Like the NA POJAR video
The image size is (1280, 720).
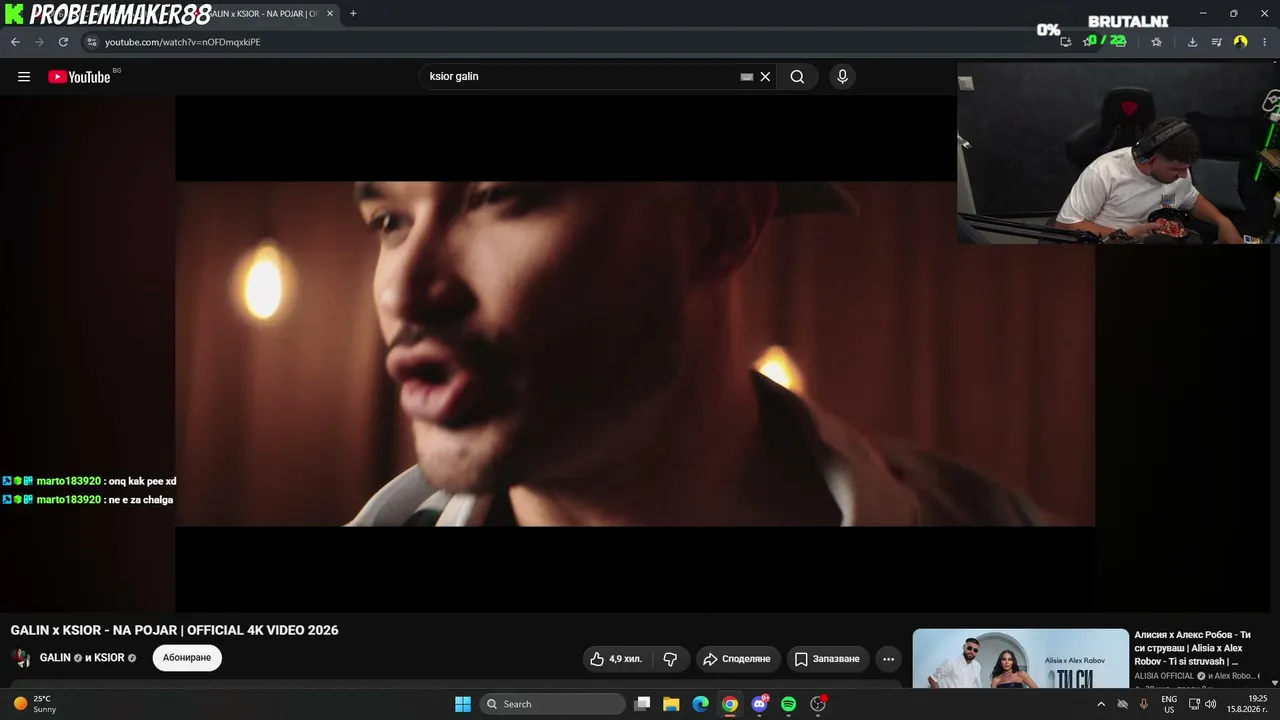[x=616, y=659]
